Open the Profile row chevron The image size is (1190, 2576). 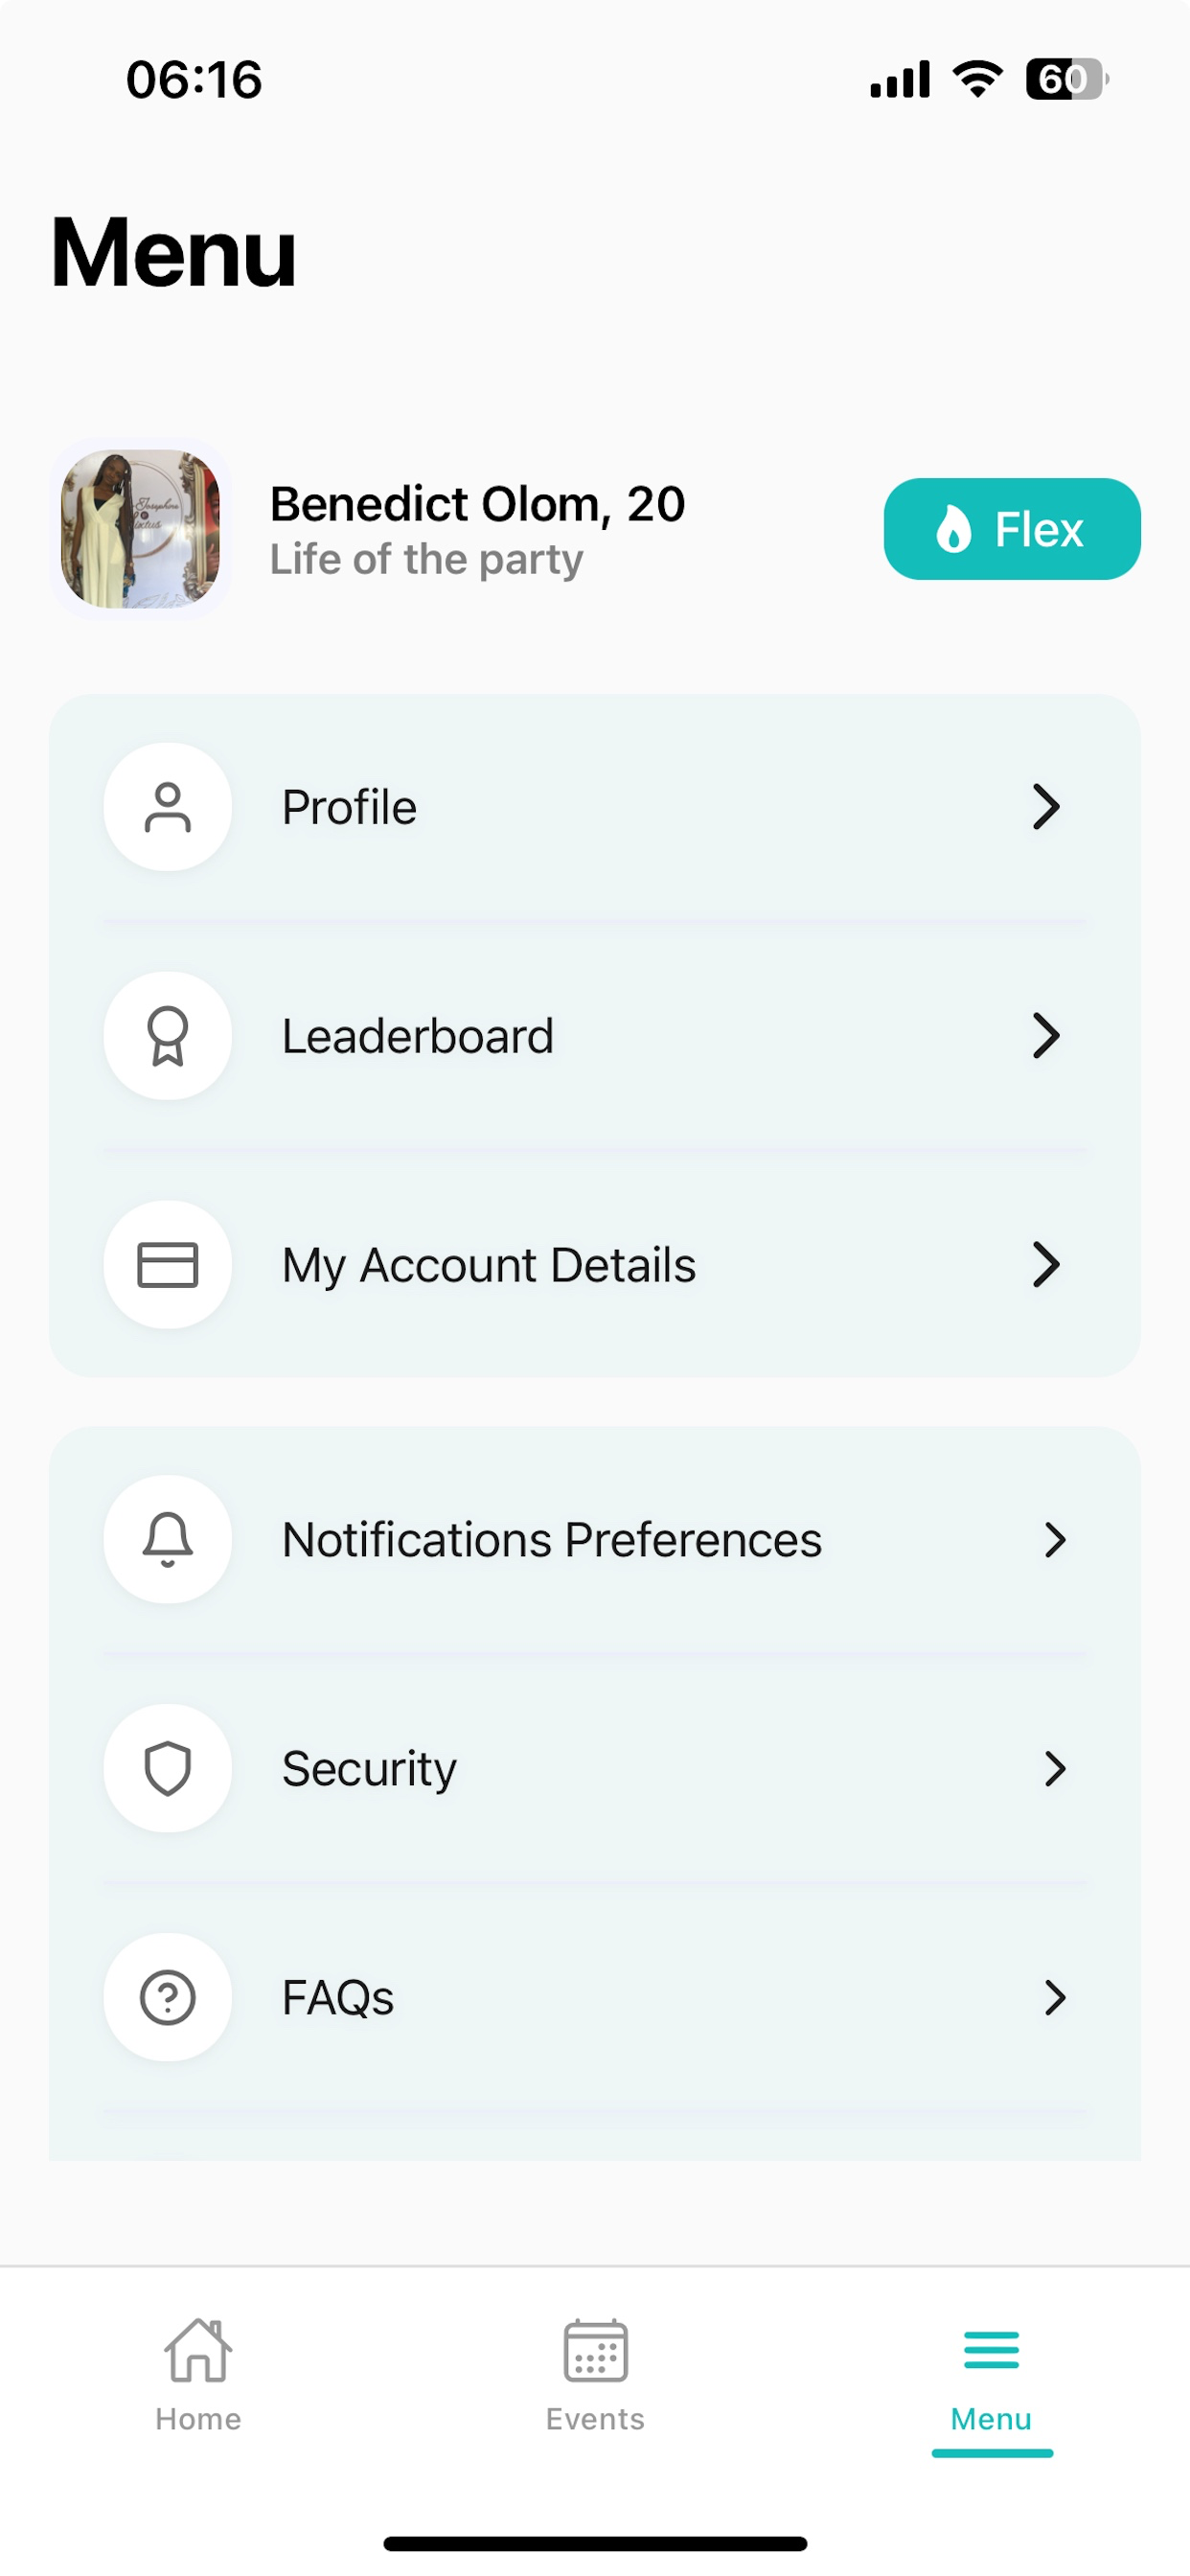(x=1046, y=807)
